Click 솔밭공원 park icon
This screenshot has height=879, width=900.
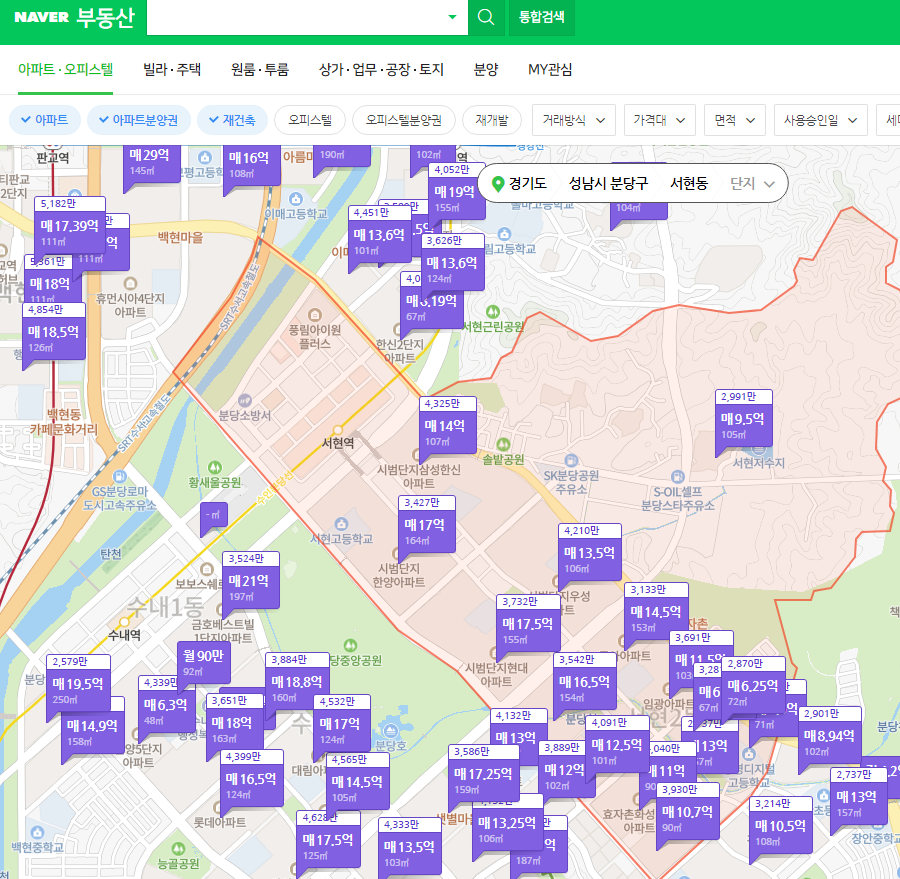click(x=503, y=444)
